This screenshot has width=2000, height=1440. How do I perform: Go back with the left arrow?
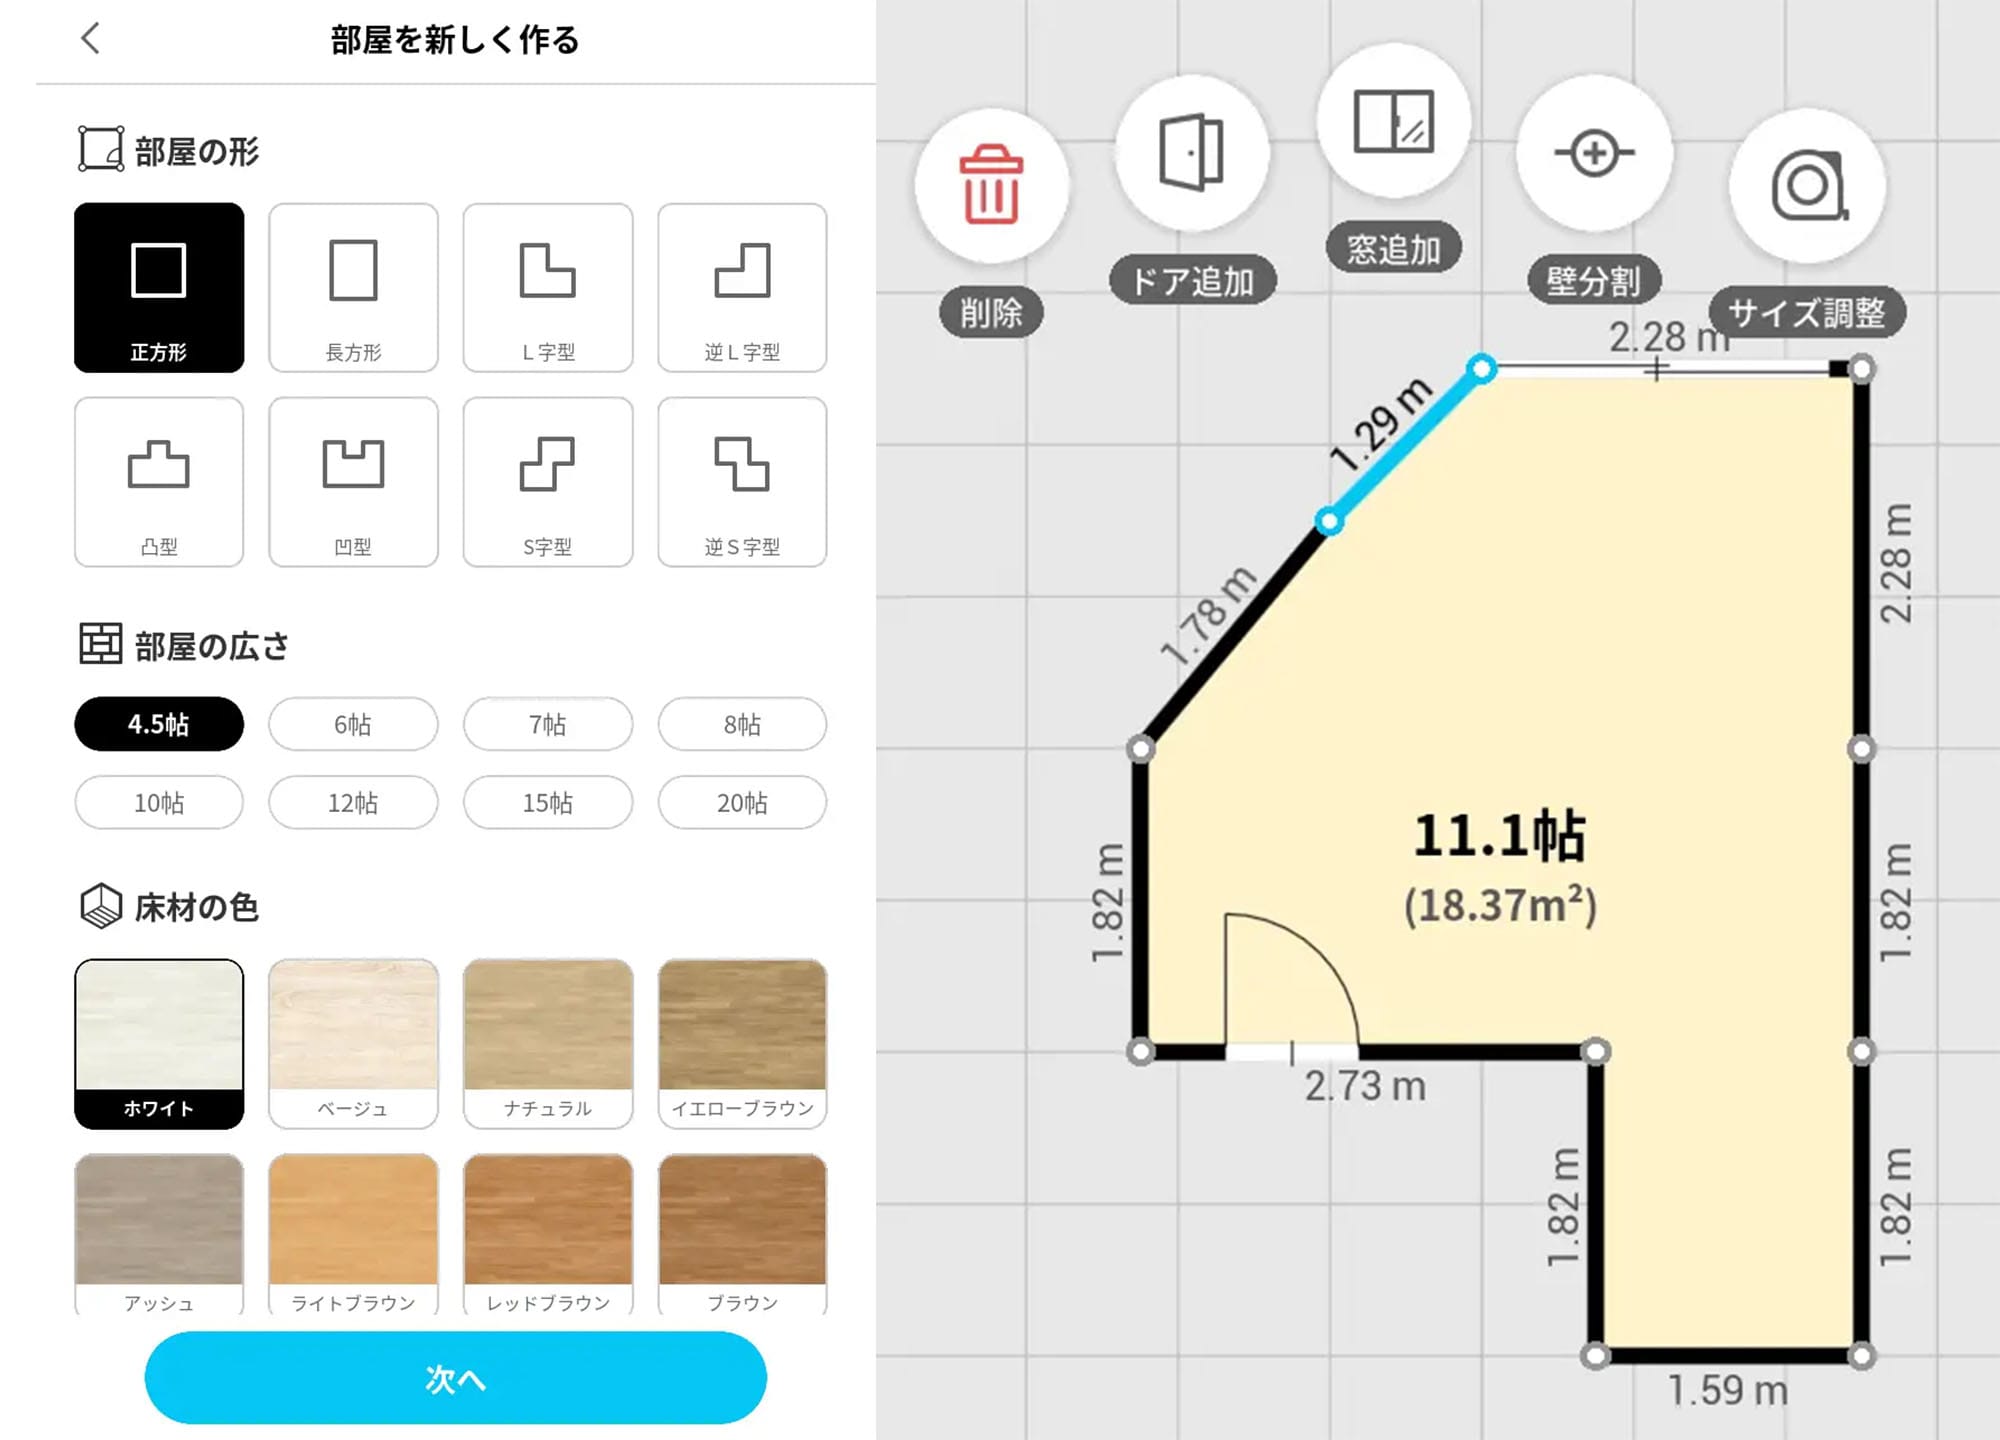click(91, 39)
